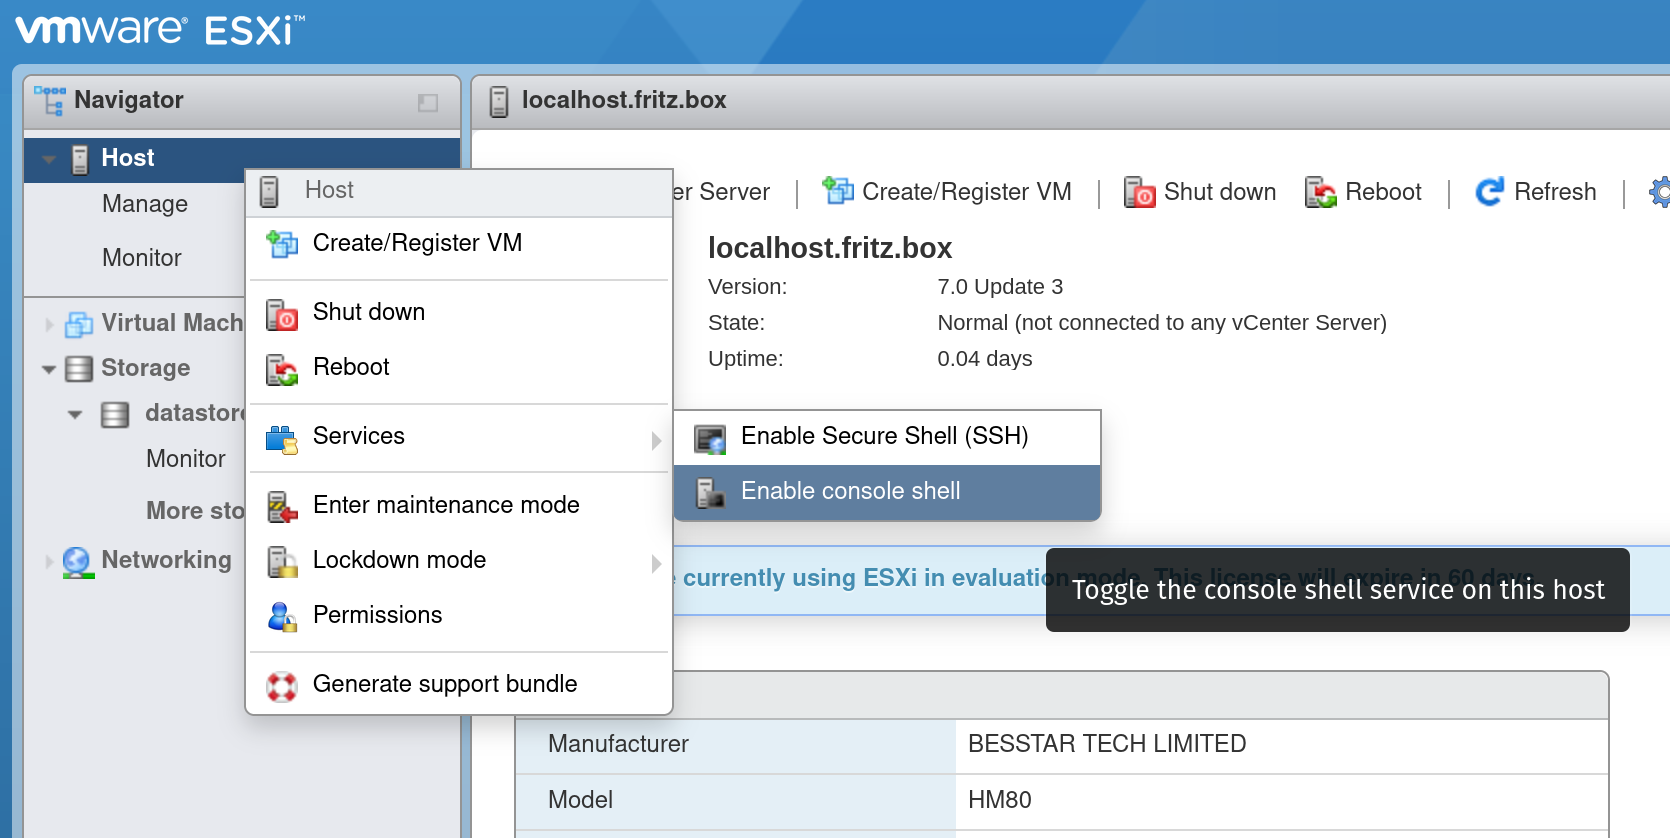This screenshot has width=1670, height=838.
Task: Click the Shut down toolbar icon
Action: point(1139,191)
